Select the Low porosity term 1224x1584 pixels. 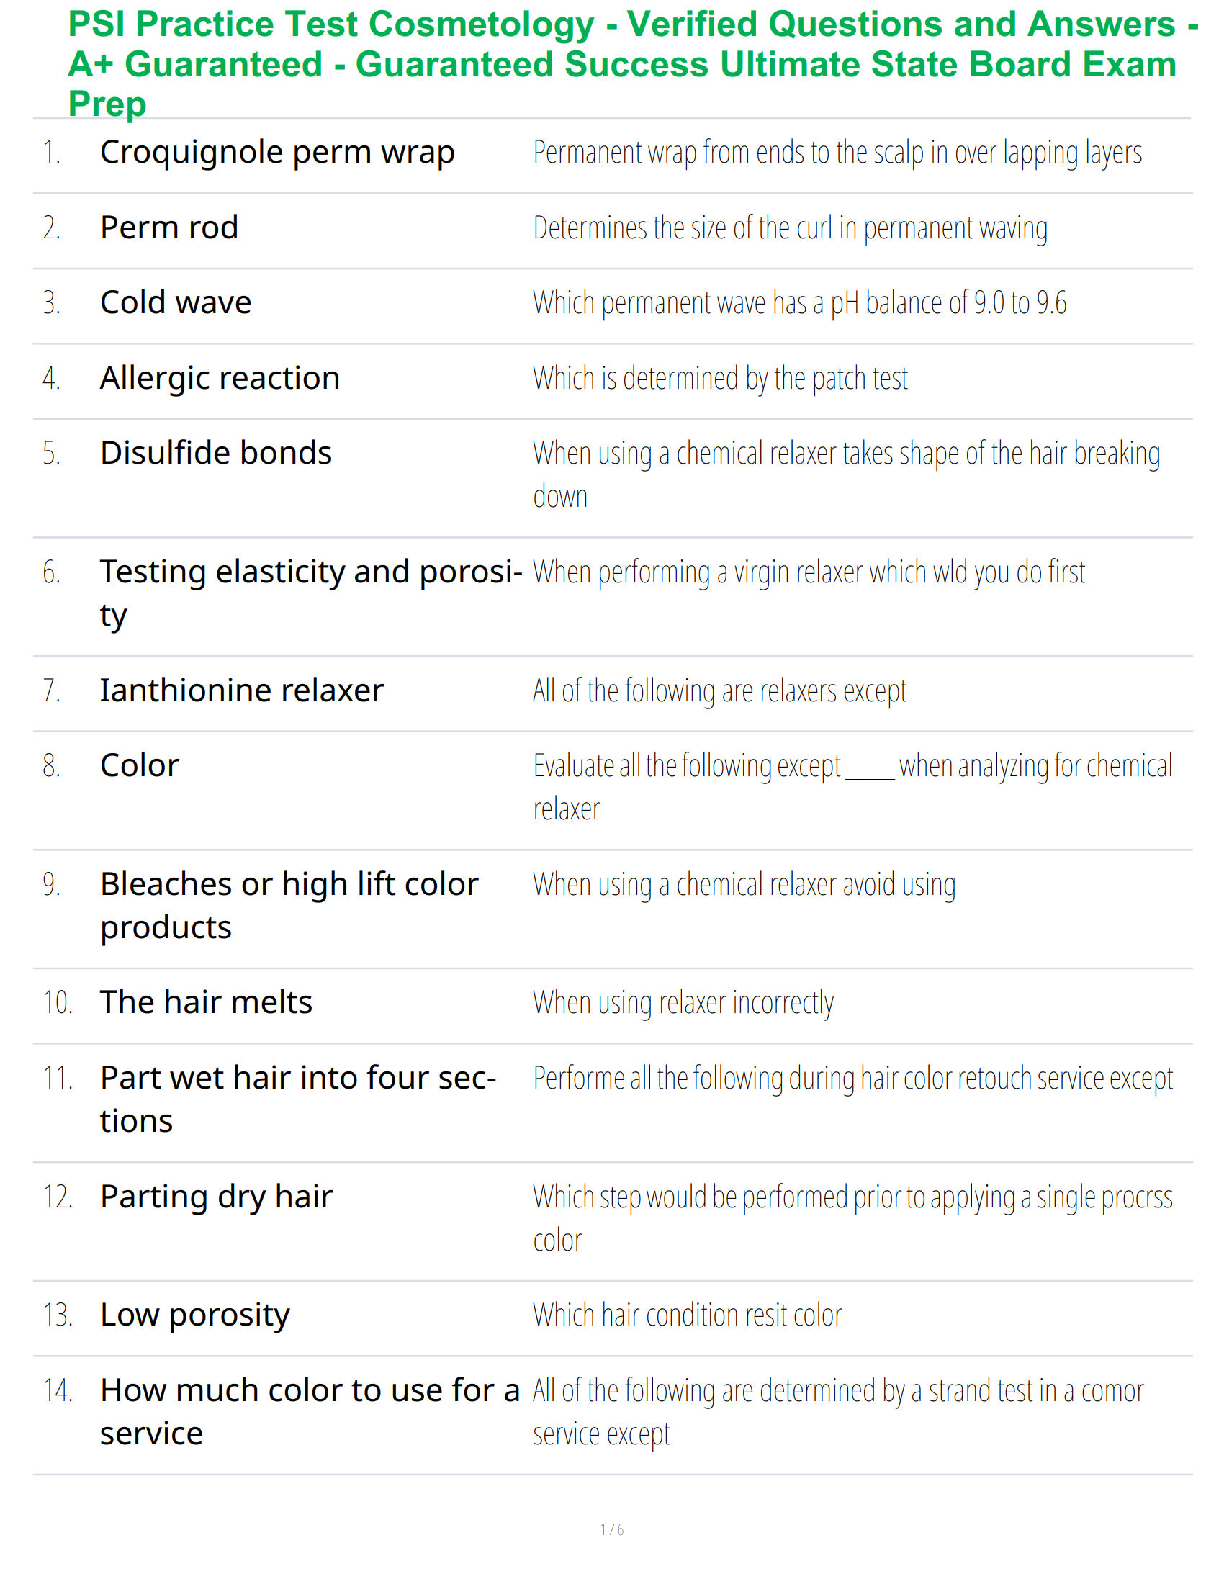(195, 1316)
